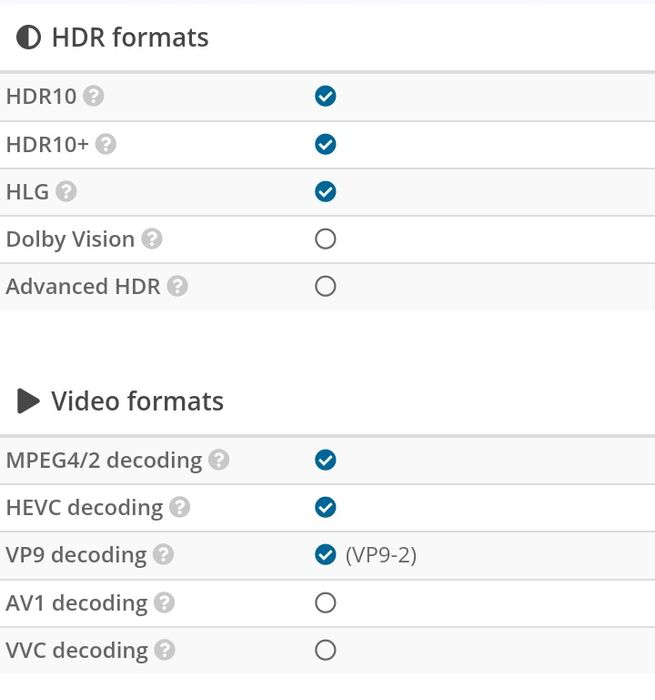Viewport: 655px width, 700px height.
Task: Show help for Dolby Vision
Action: [x=151, y=239]
